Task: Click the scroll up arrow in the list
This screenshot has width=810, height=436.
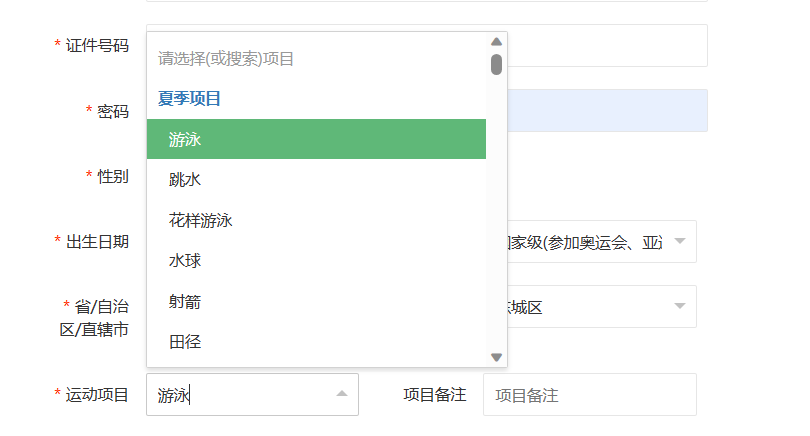Action: point(496,41)
